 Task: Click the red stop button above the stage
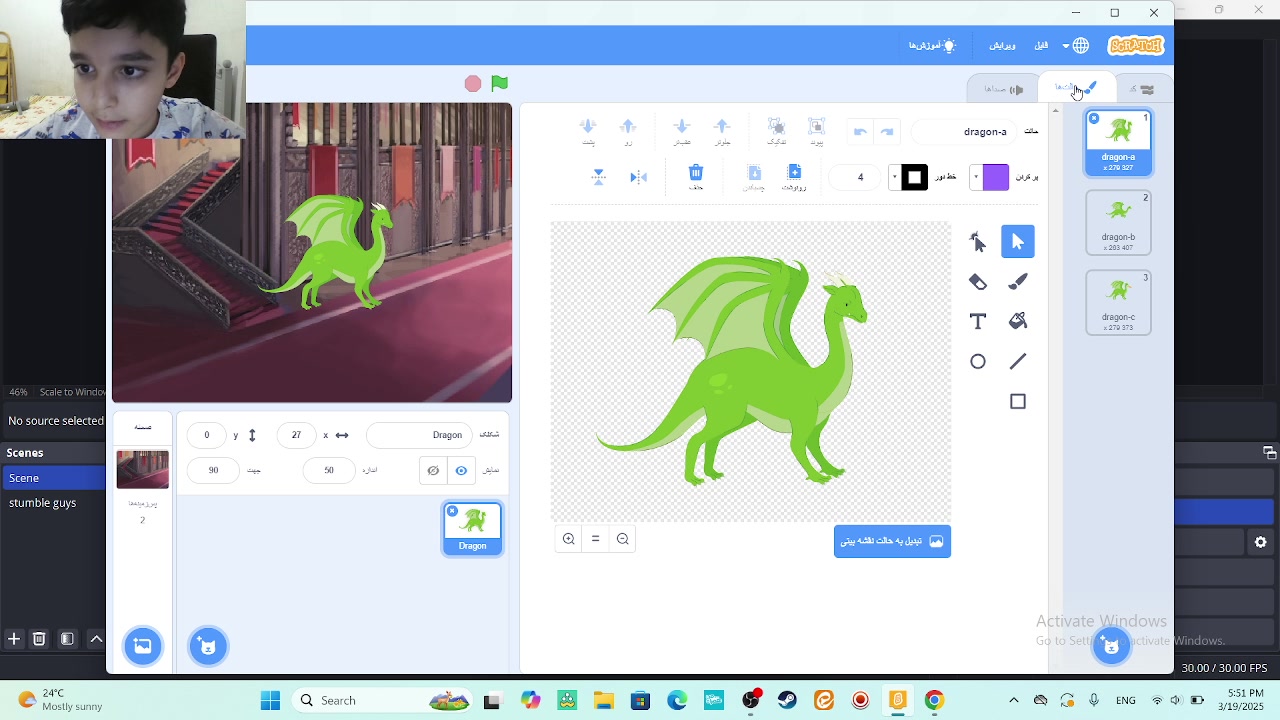(x=473, y=84)
